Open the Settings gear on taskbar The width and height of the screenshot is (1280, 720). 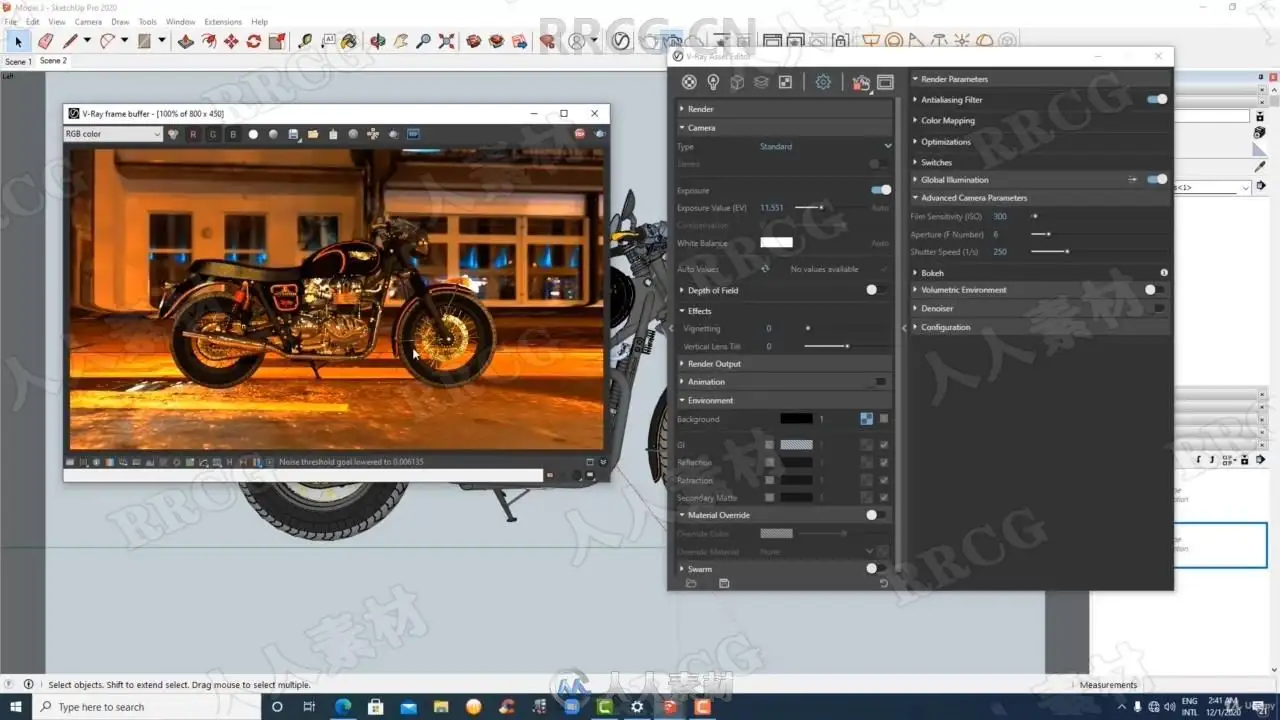pyautogui.click(x=637, y=707)
